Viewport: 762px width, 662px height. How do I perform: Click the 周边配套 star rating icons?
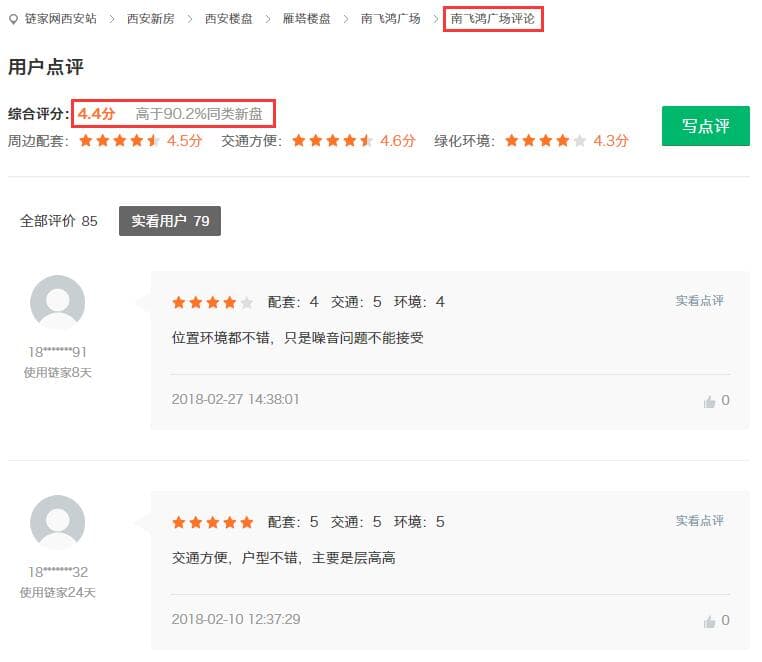[x=119, y=141]
